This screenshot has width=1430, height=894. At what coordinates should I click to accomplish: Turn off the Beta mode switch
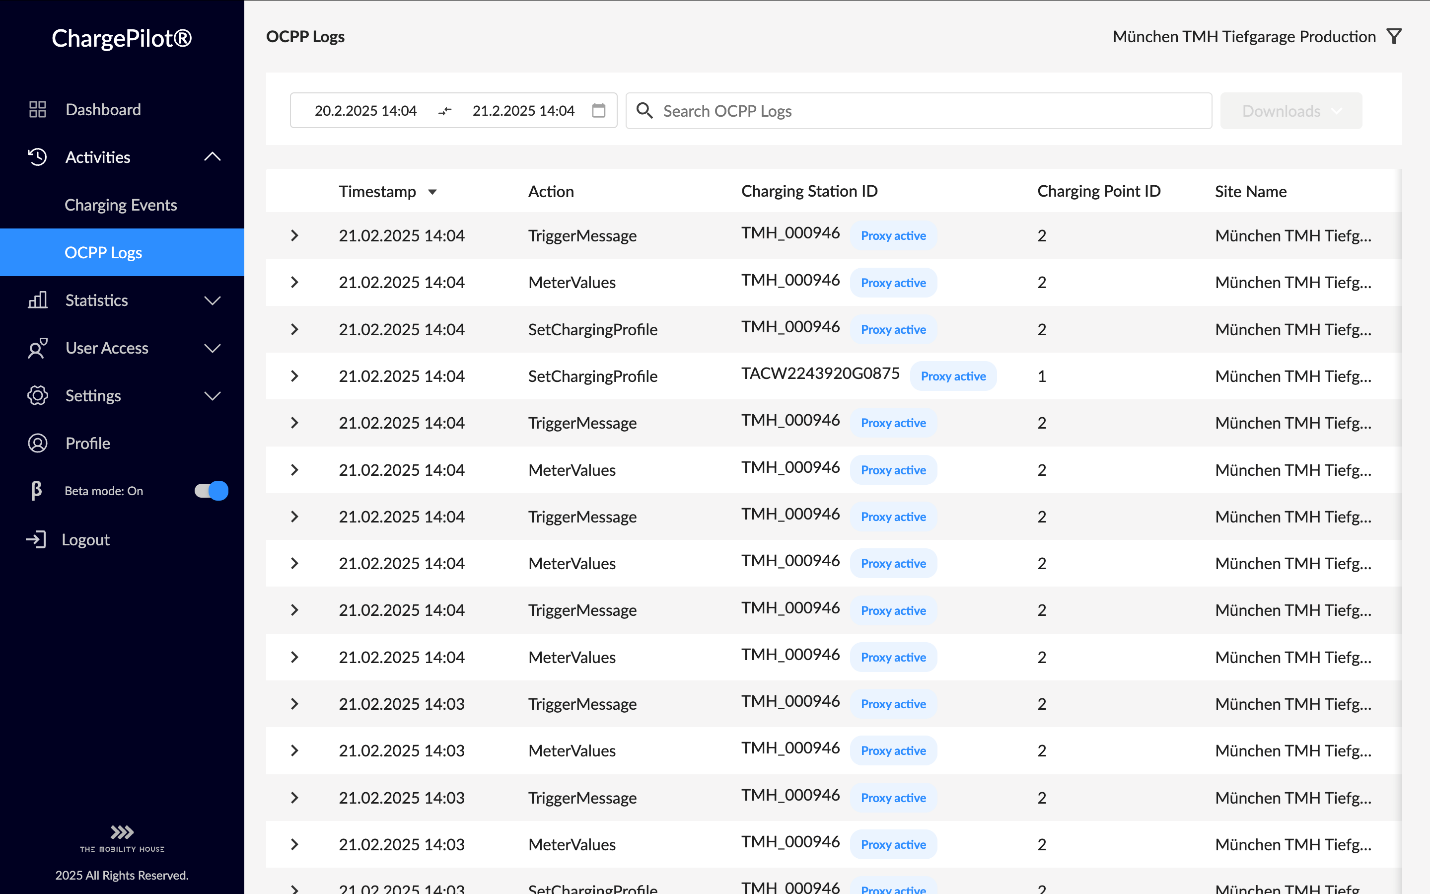coord(211,491)
